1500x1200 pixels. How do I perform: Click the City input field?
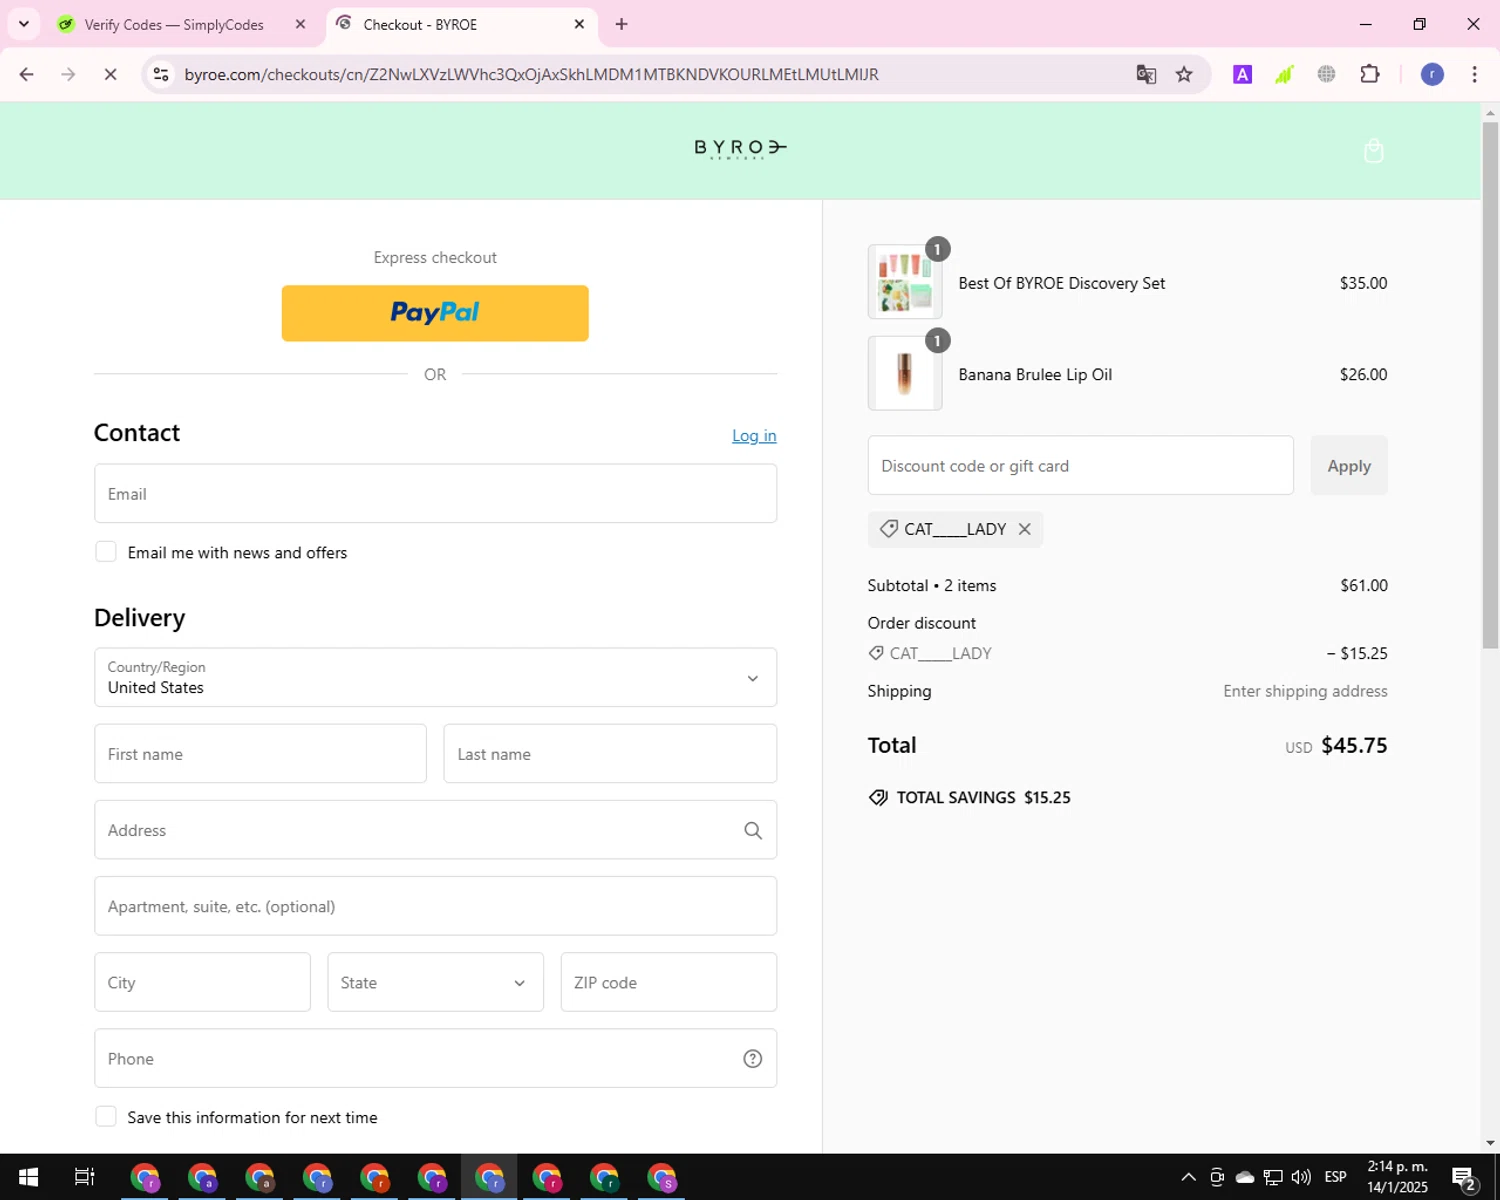[202, 982]
